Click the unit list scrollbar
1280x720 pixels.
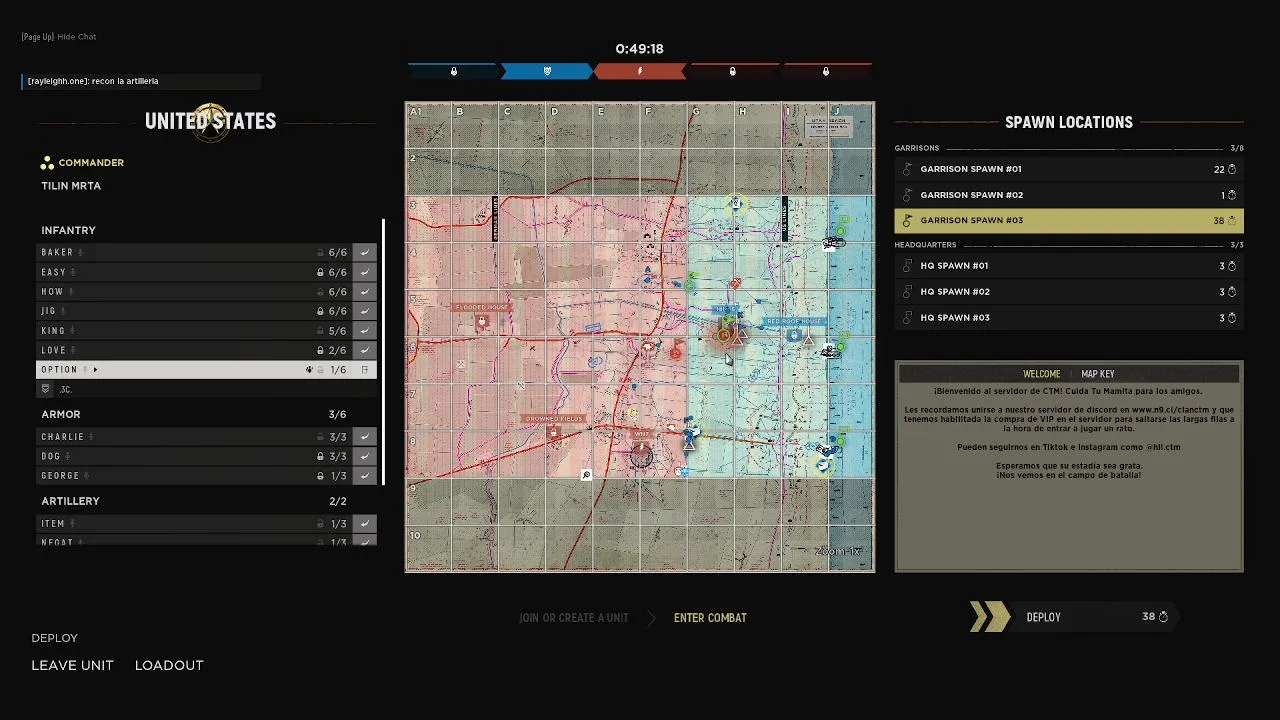coord(384,352)
